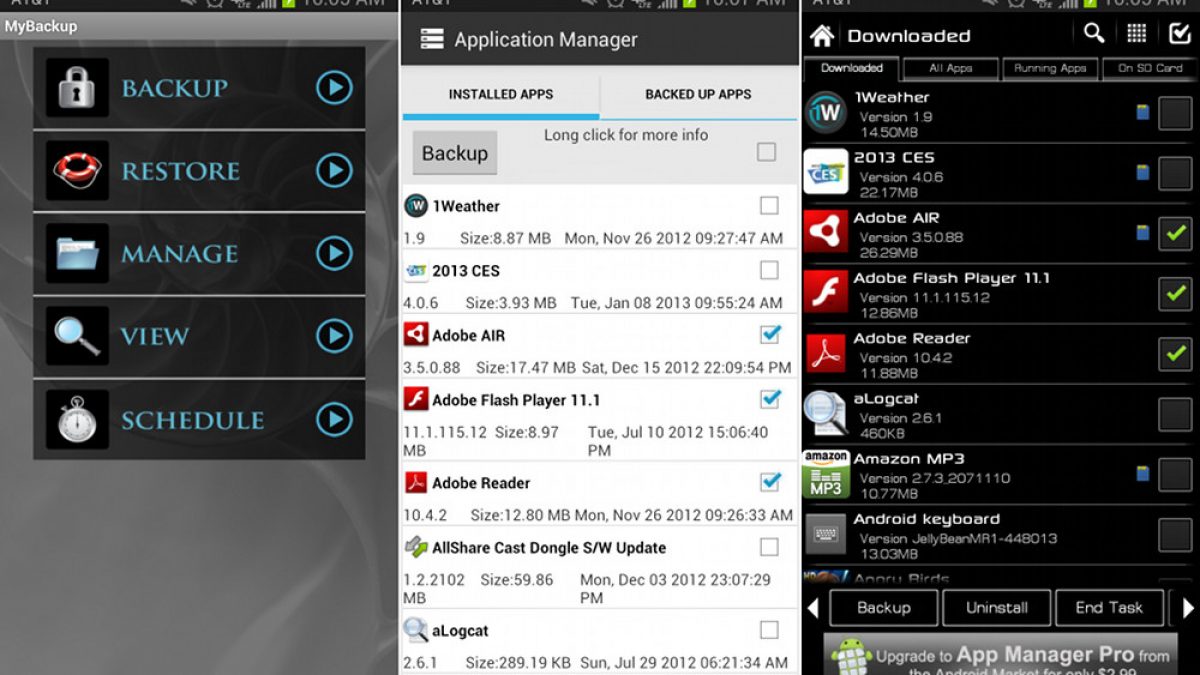Screen dimensions: 1200x675
Task: Tap the home icon beside Downloaded
Action: (x=822, y=36)
